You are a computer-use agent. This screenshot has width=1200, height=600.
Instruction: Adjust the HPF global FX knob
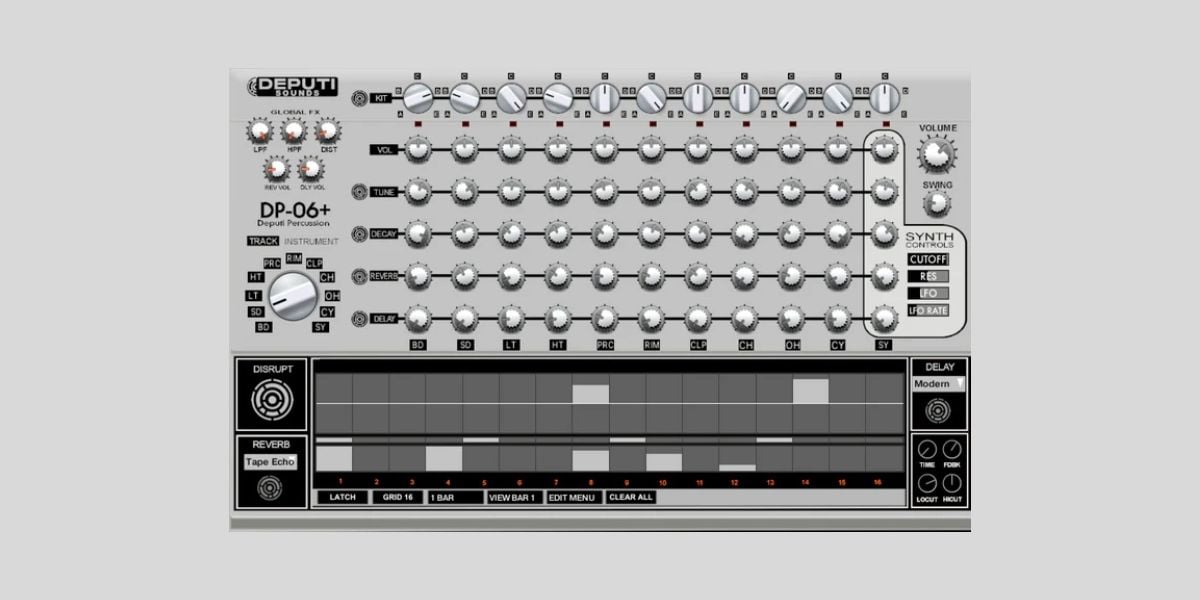(294, 131)
